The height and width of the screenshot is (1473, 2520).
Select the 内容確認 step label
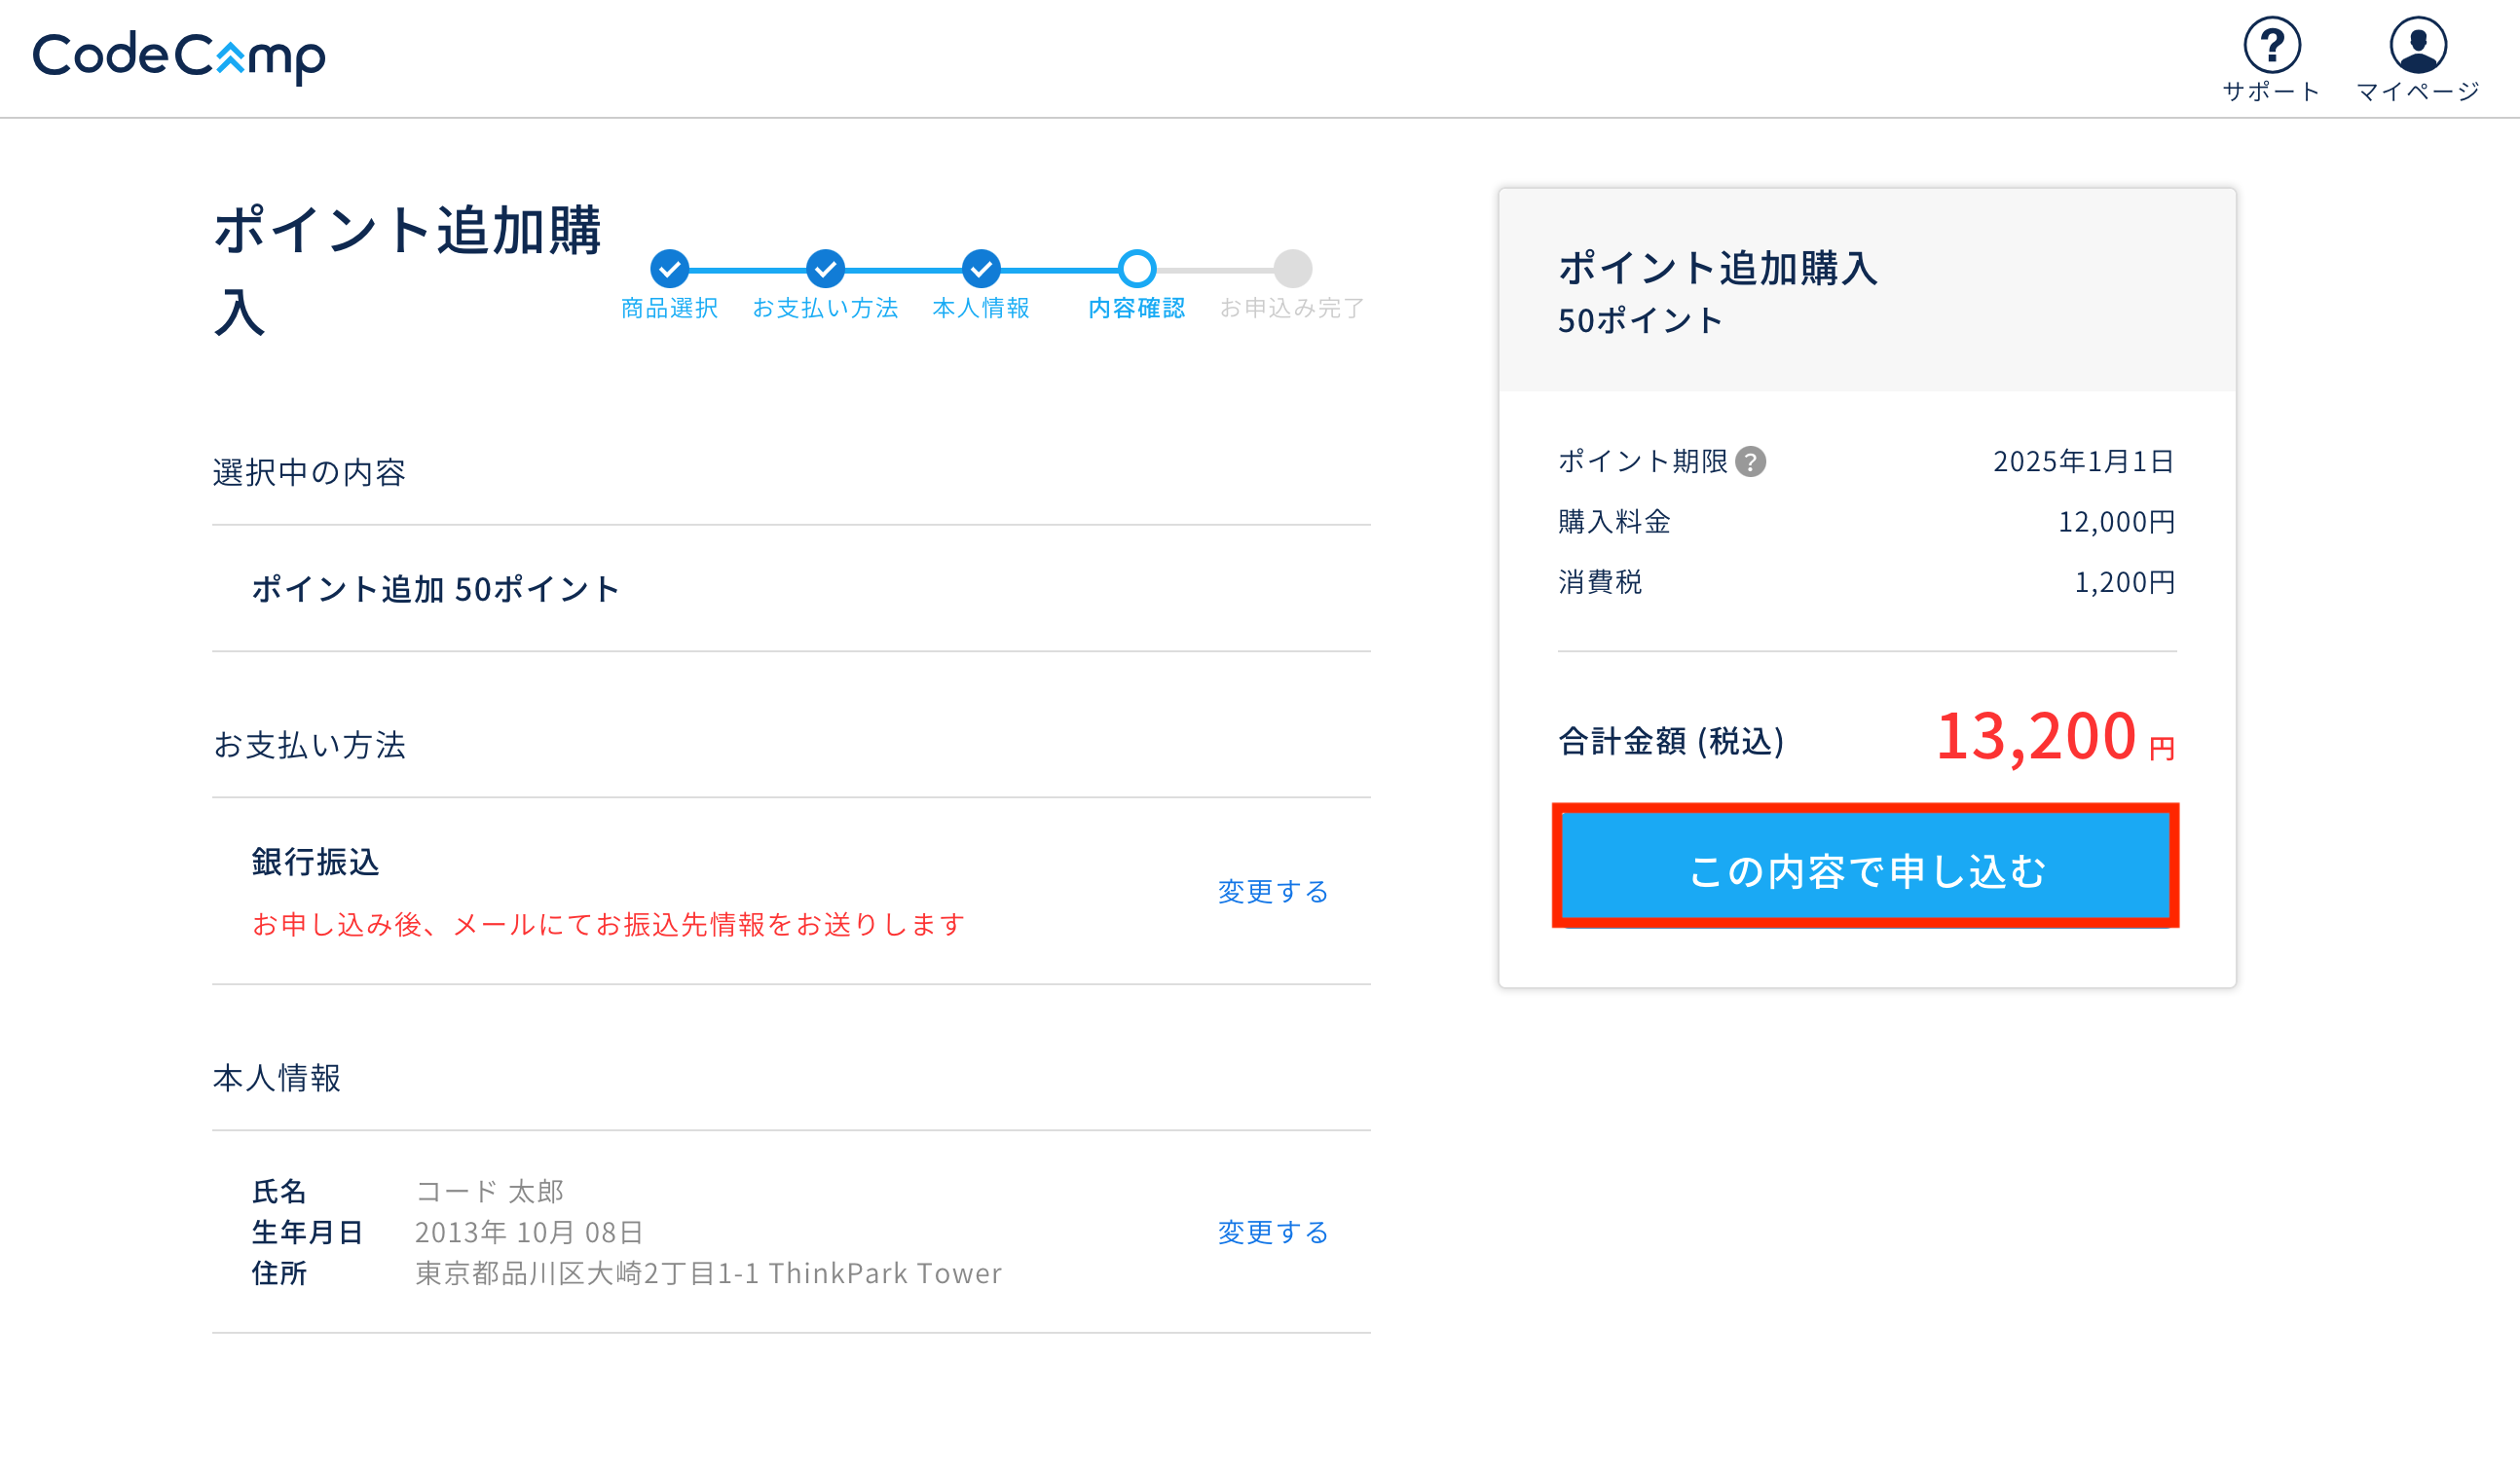[1137, 308]
